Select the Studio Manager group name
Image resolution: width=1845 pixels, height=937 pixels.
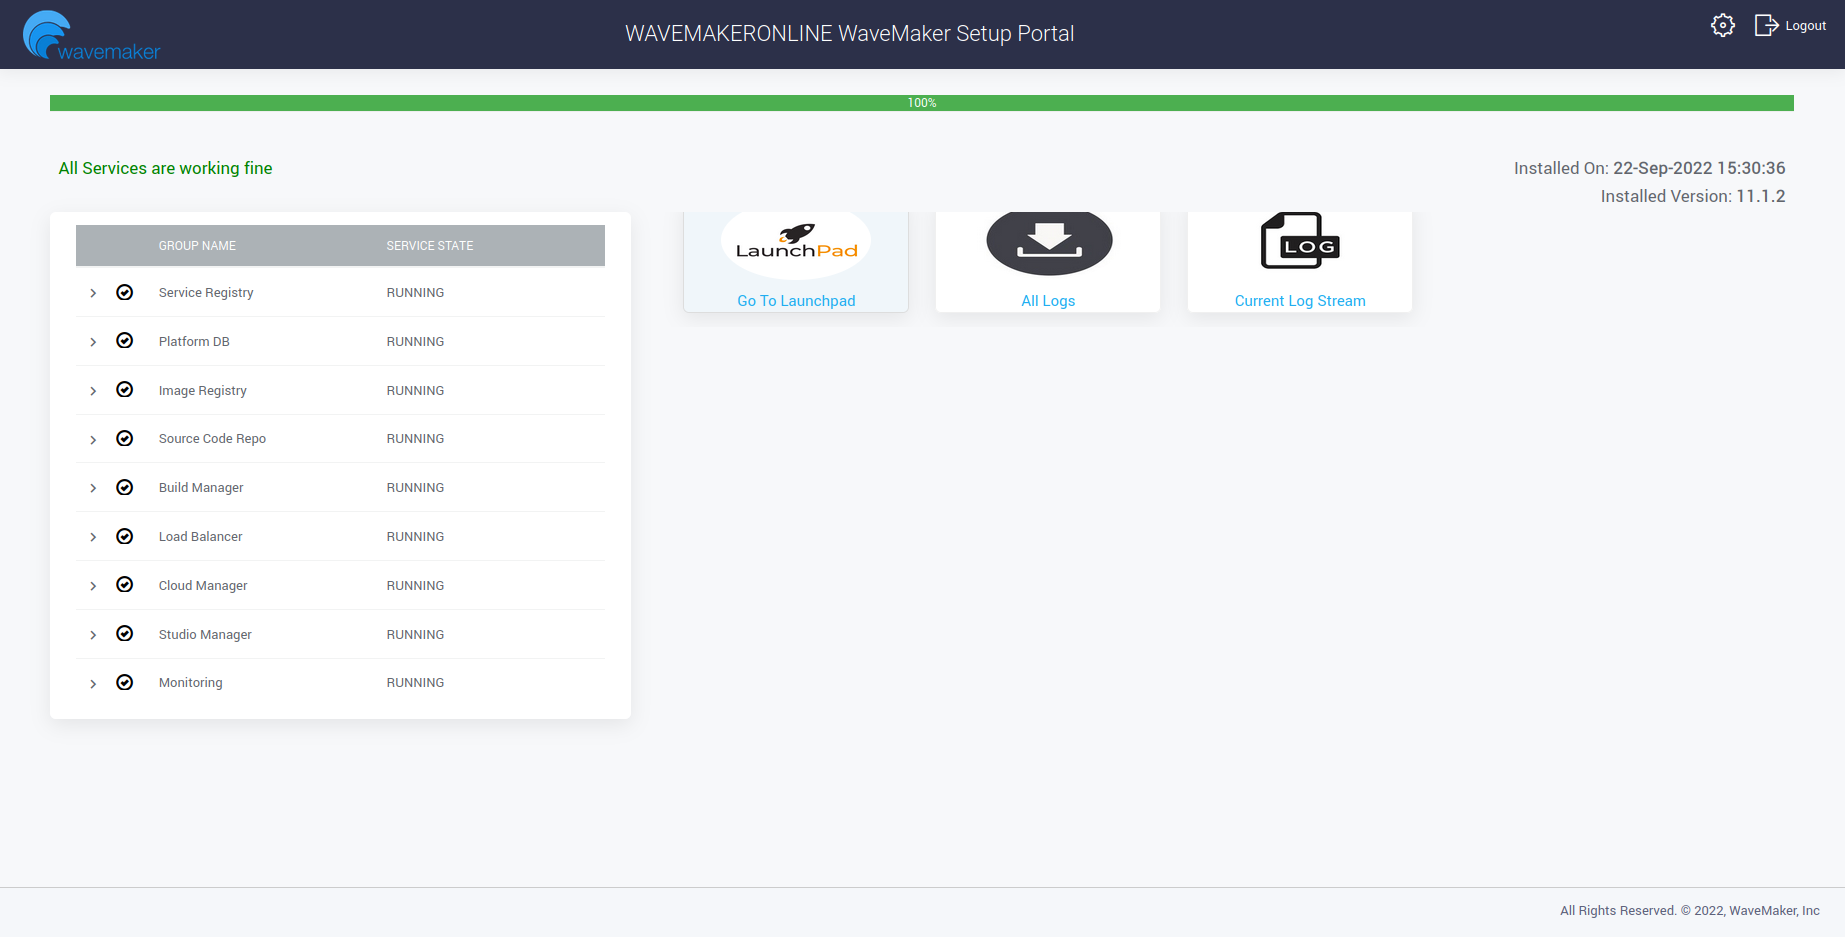pos(205,635)
